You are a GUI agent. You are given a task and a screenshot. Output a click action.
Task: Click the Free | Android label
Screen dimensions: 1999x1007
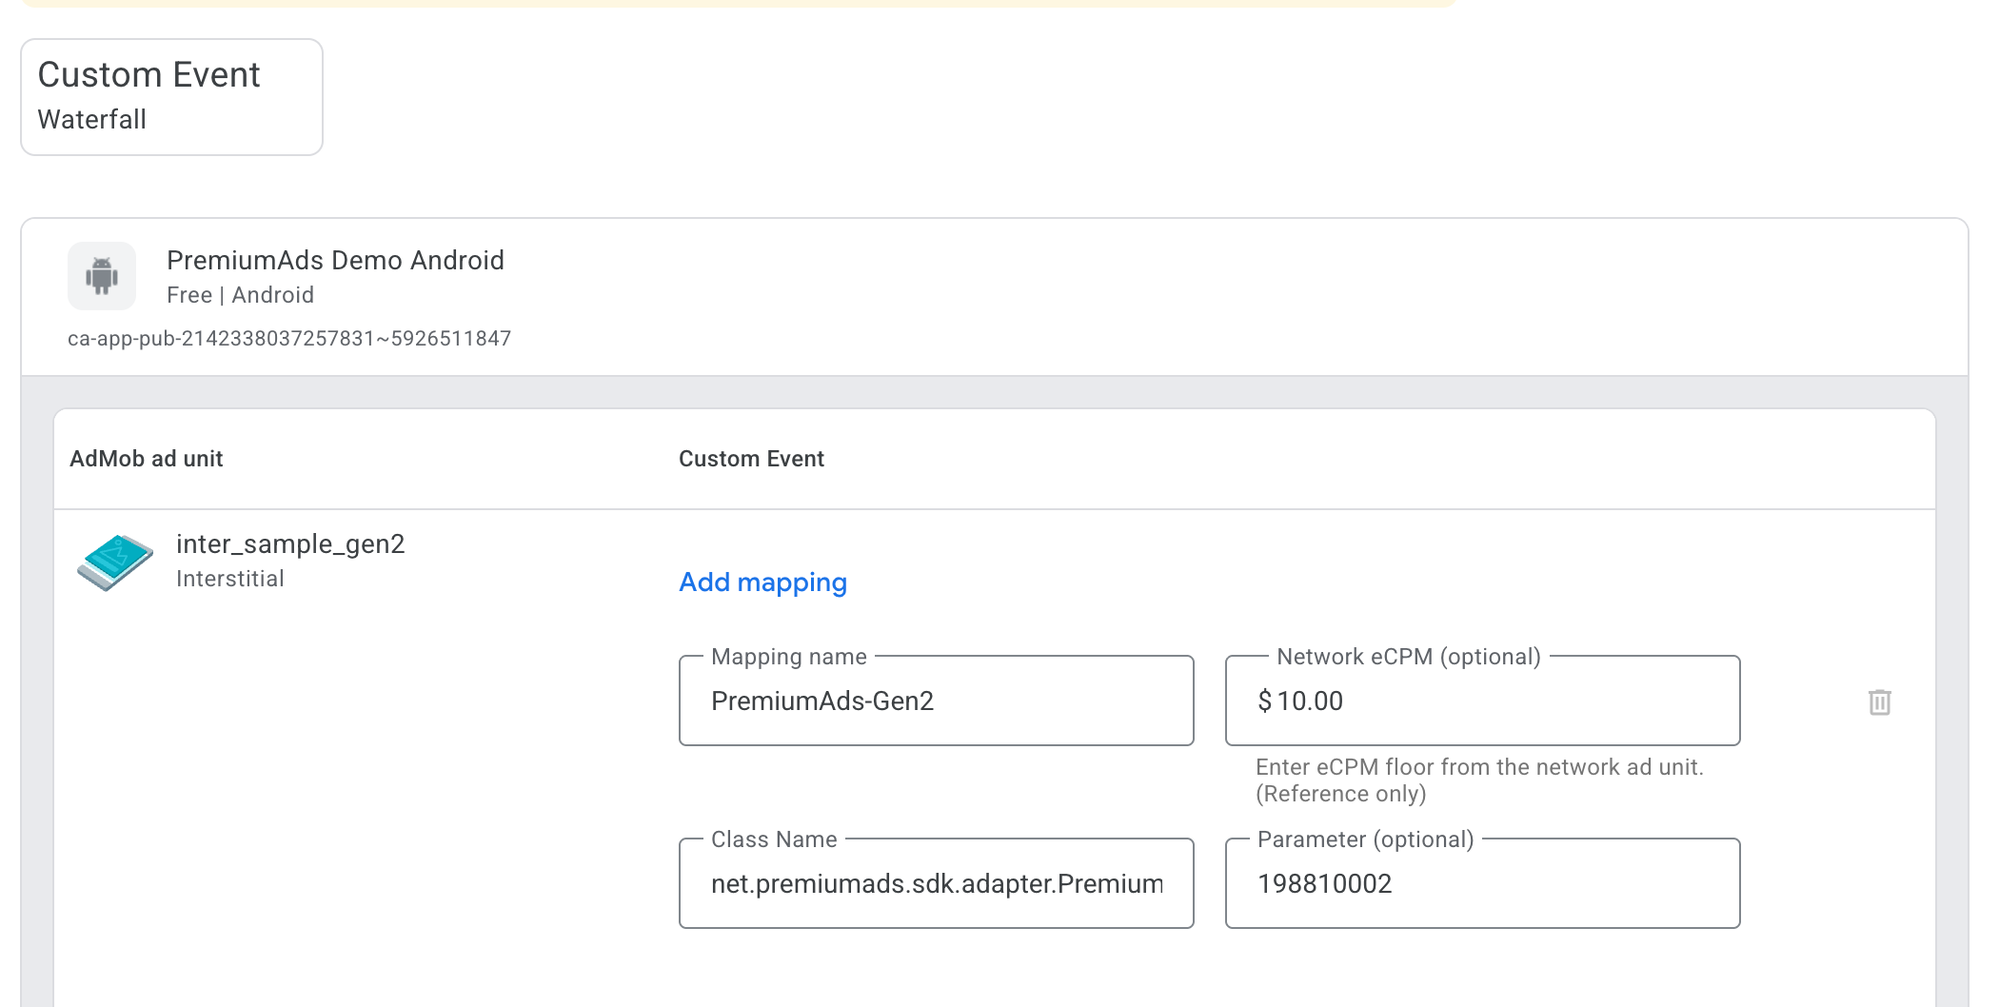(x=240, y=295)
